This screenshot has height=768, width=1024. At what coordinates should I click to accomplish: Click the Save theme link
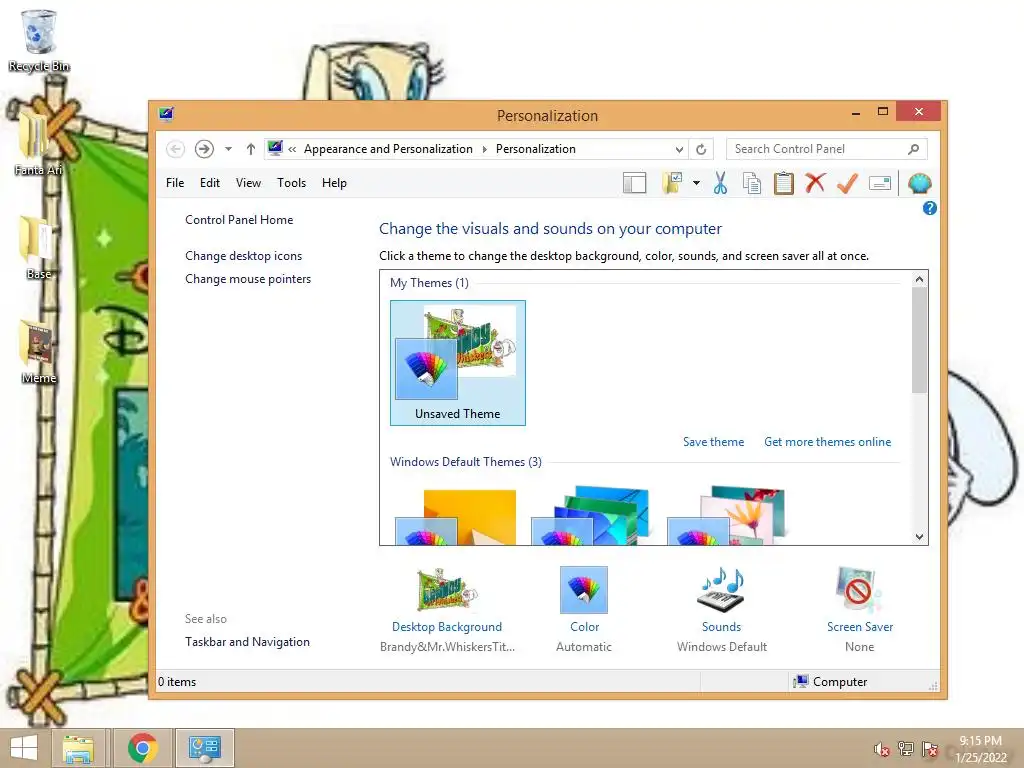point(713,442)
